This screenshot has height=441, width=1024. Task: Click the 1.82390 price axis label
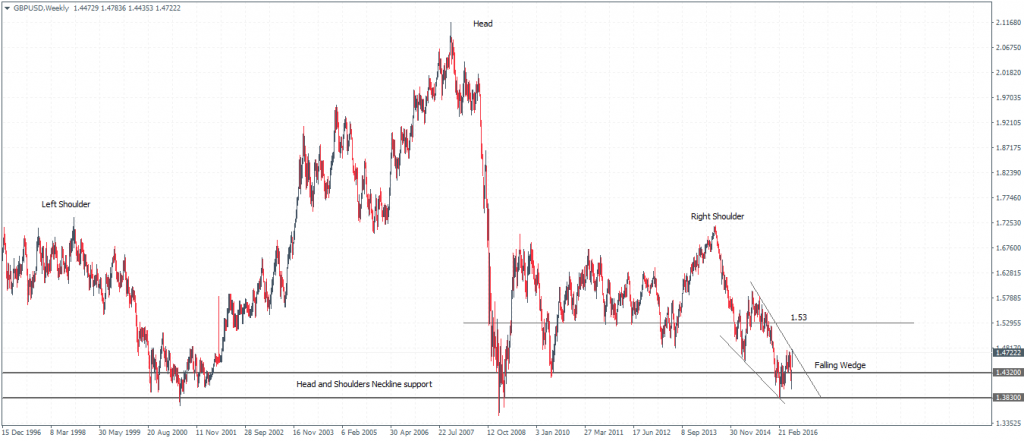click(1008, 172)
